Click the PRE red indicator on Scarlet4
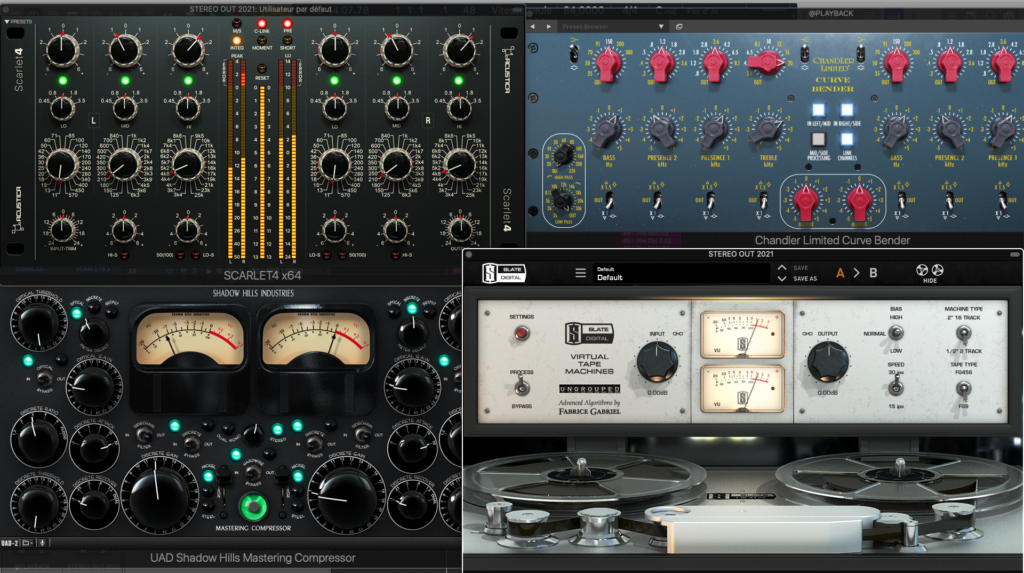Screen dimensions: 1024x573 point(287,24)
